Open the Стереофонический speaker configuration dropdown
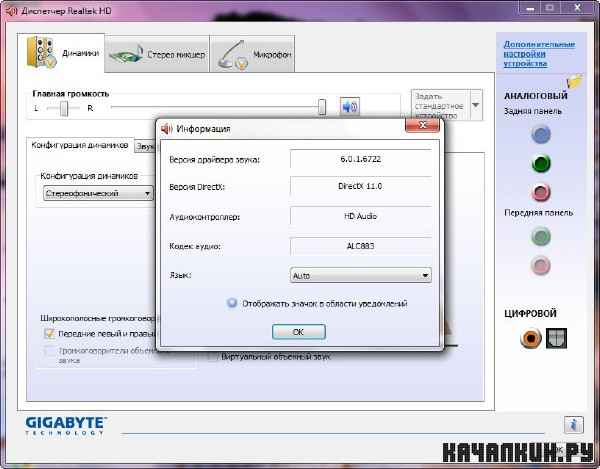This screenshot has height=469, width=600. [98, 193]
